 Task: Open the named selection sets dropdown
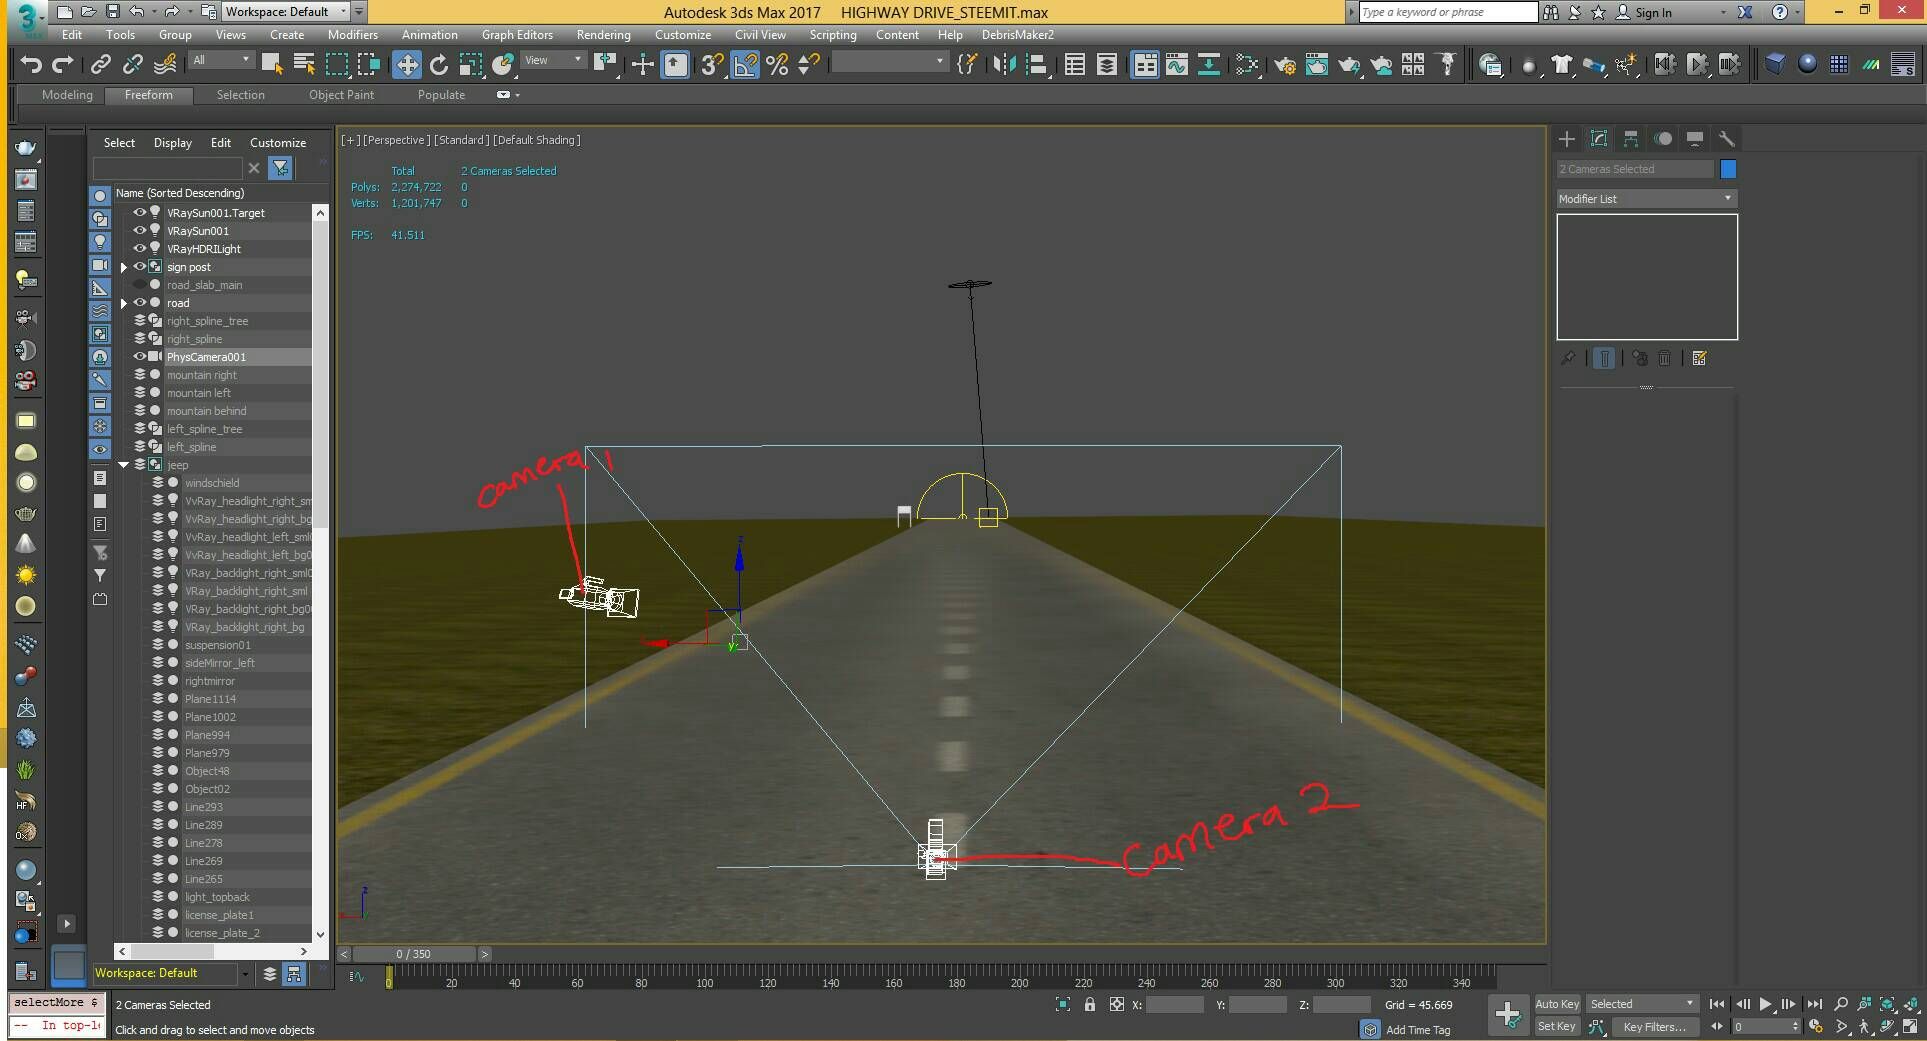click(889, 62)
